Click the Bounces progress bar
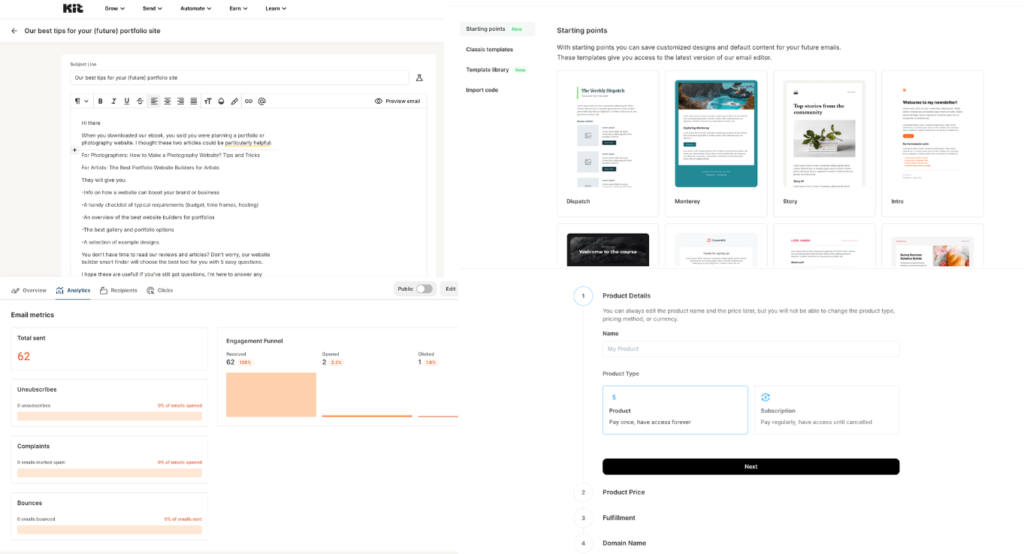The width and height of the screenshot is (1024, 554). pyautogui.click(x=109, y=530)
